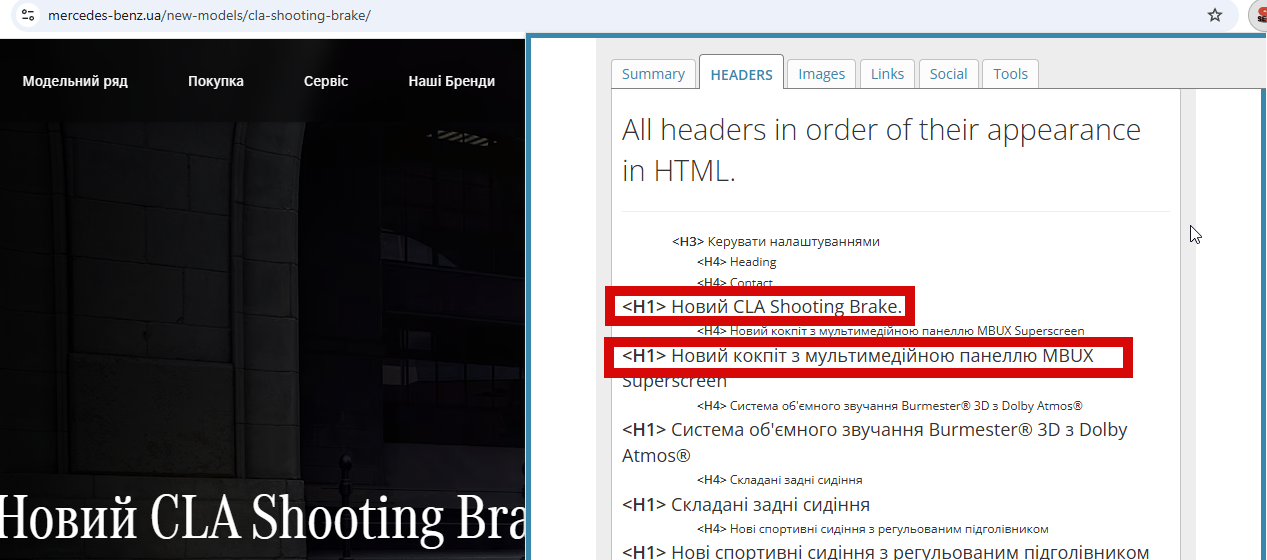Click the H1 Складані задні сидіння entry
Screen dimensions: 1267x560
(x=746, y=504)
